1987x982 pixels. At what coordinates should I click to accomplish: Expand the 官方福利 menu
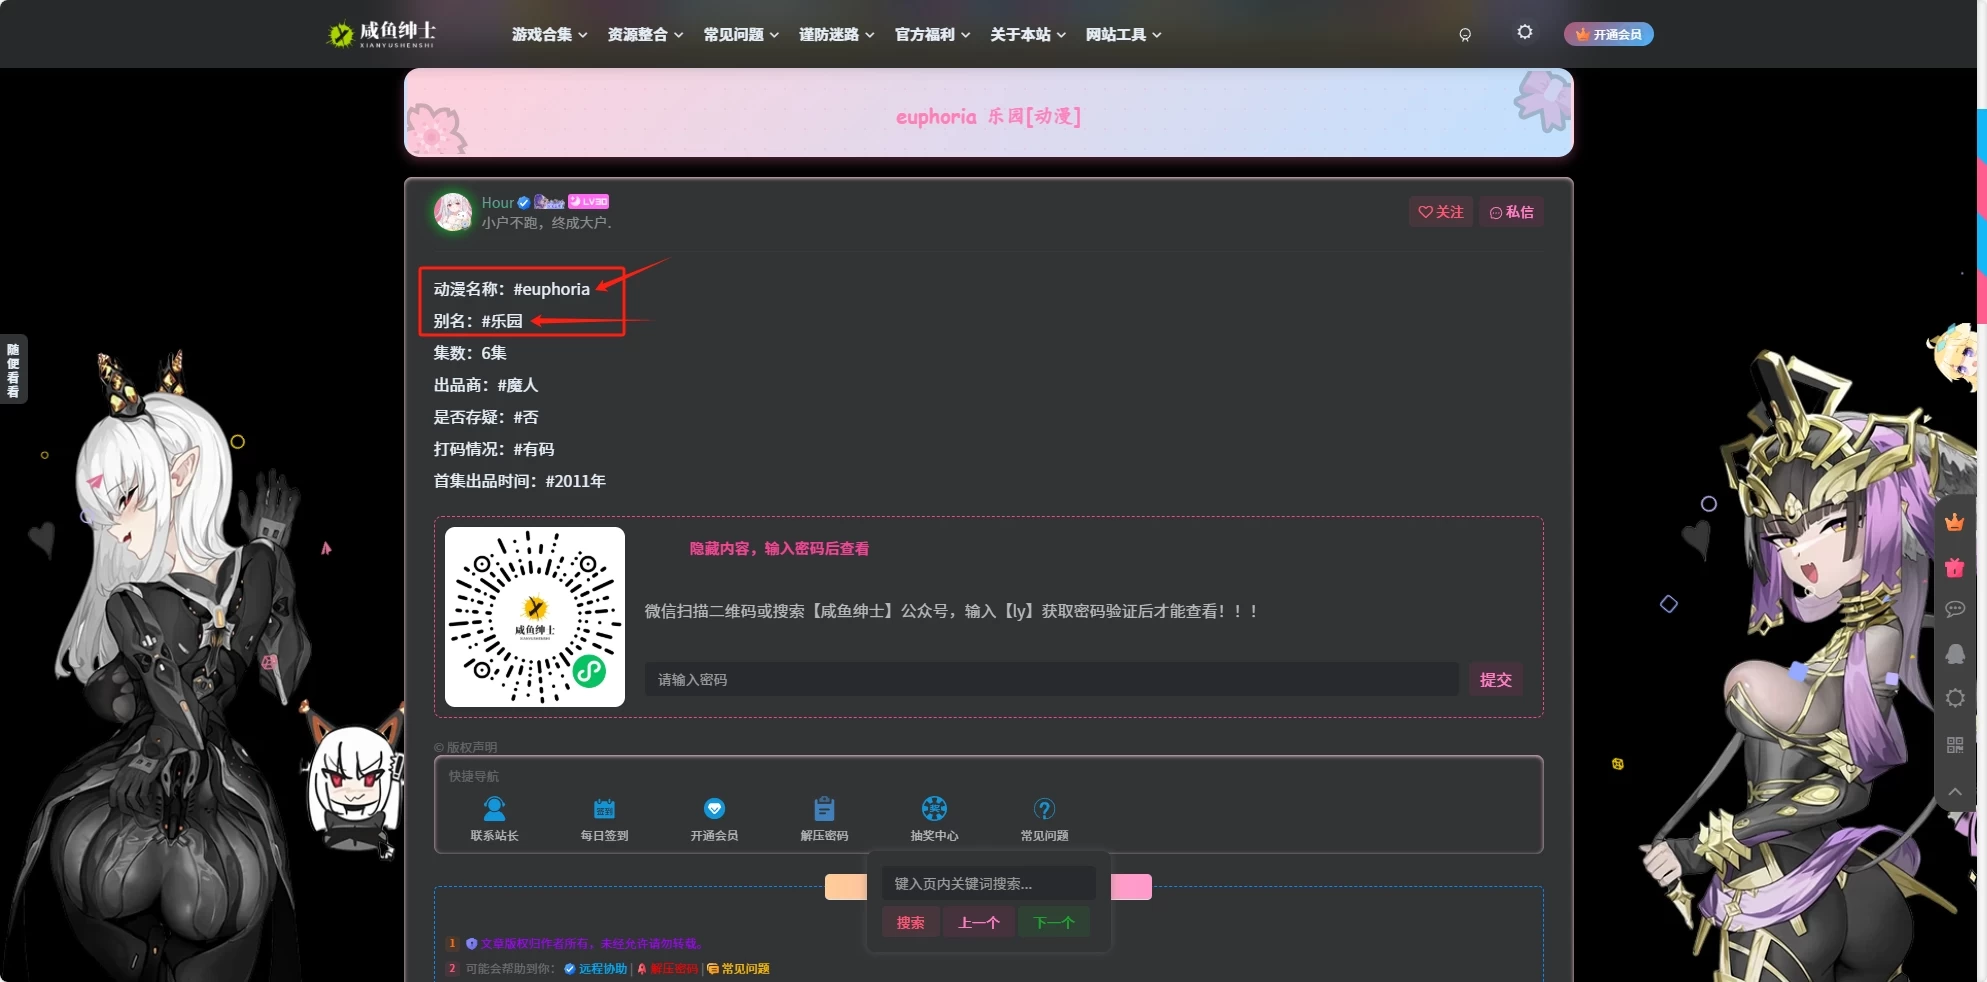click(932, 35)
